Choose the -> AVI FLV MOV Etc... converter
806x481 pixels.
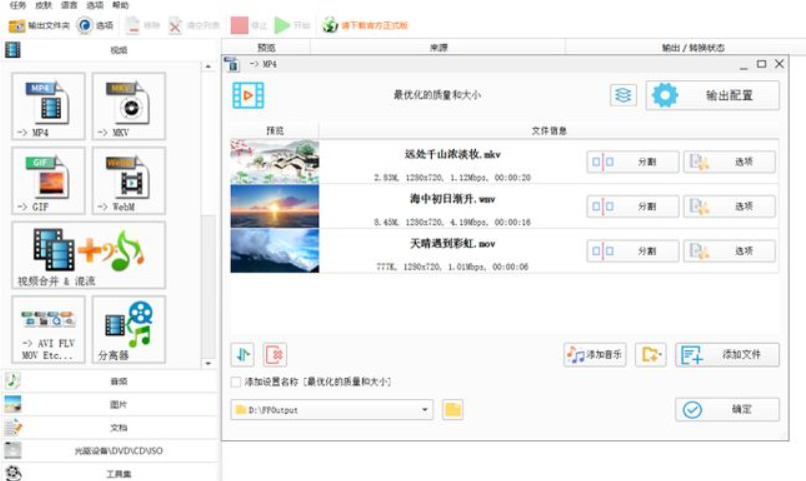click(48, 330)
